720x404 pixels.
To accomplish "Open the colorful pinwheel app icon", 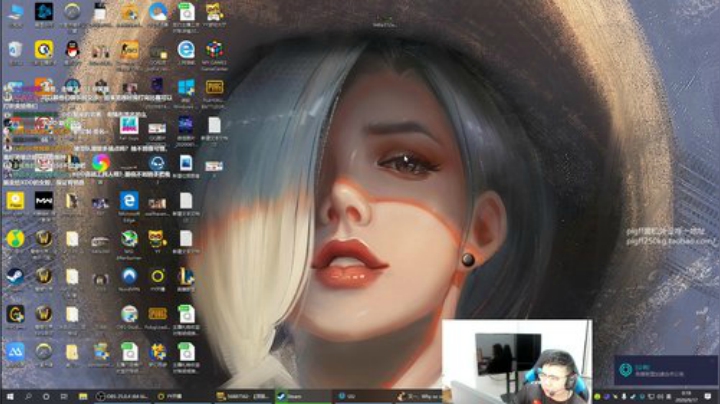I will point(101,163).
